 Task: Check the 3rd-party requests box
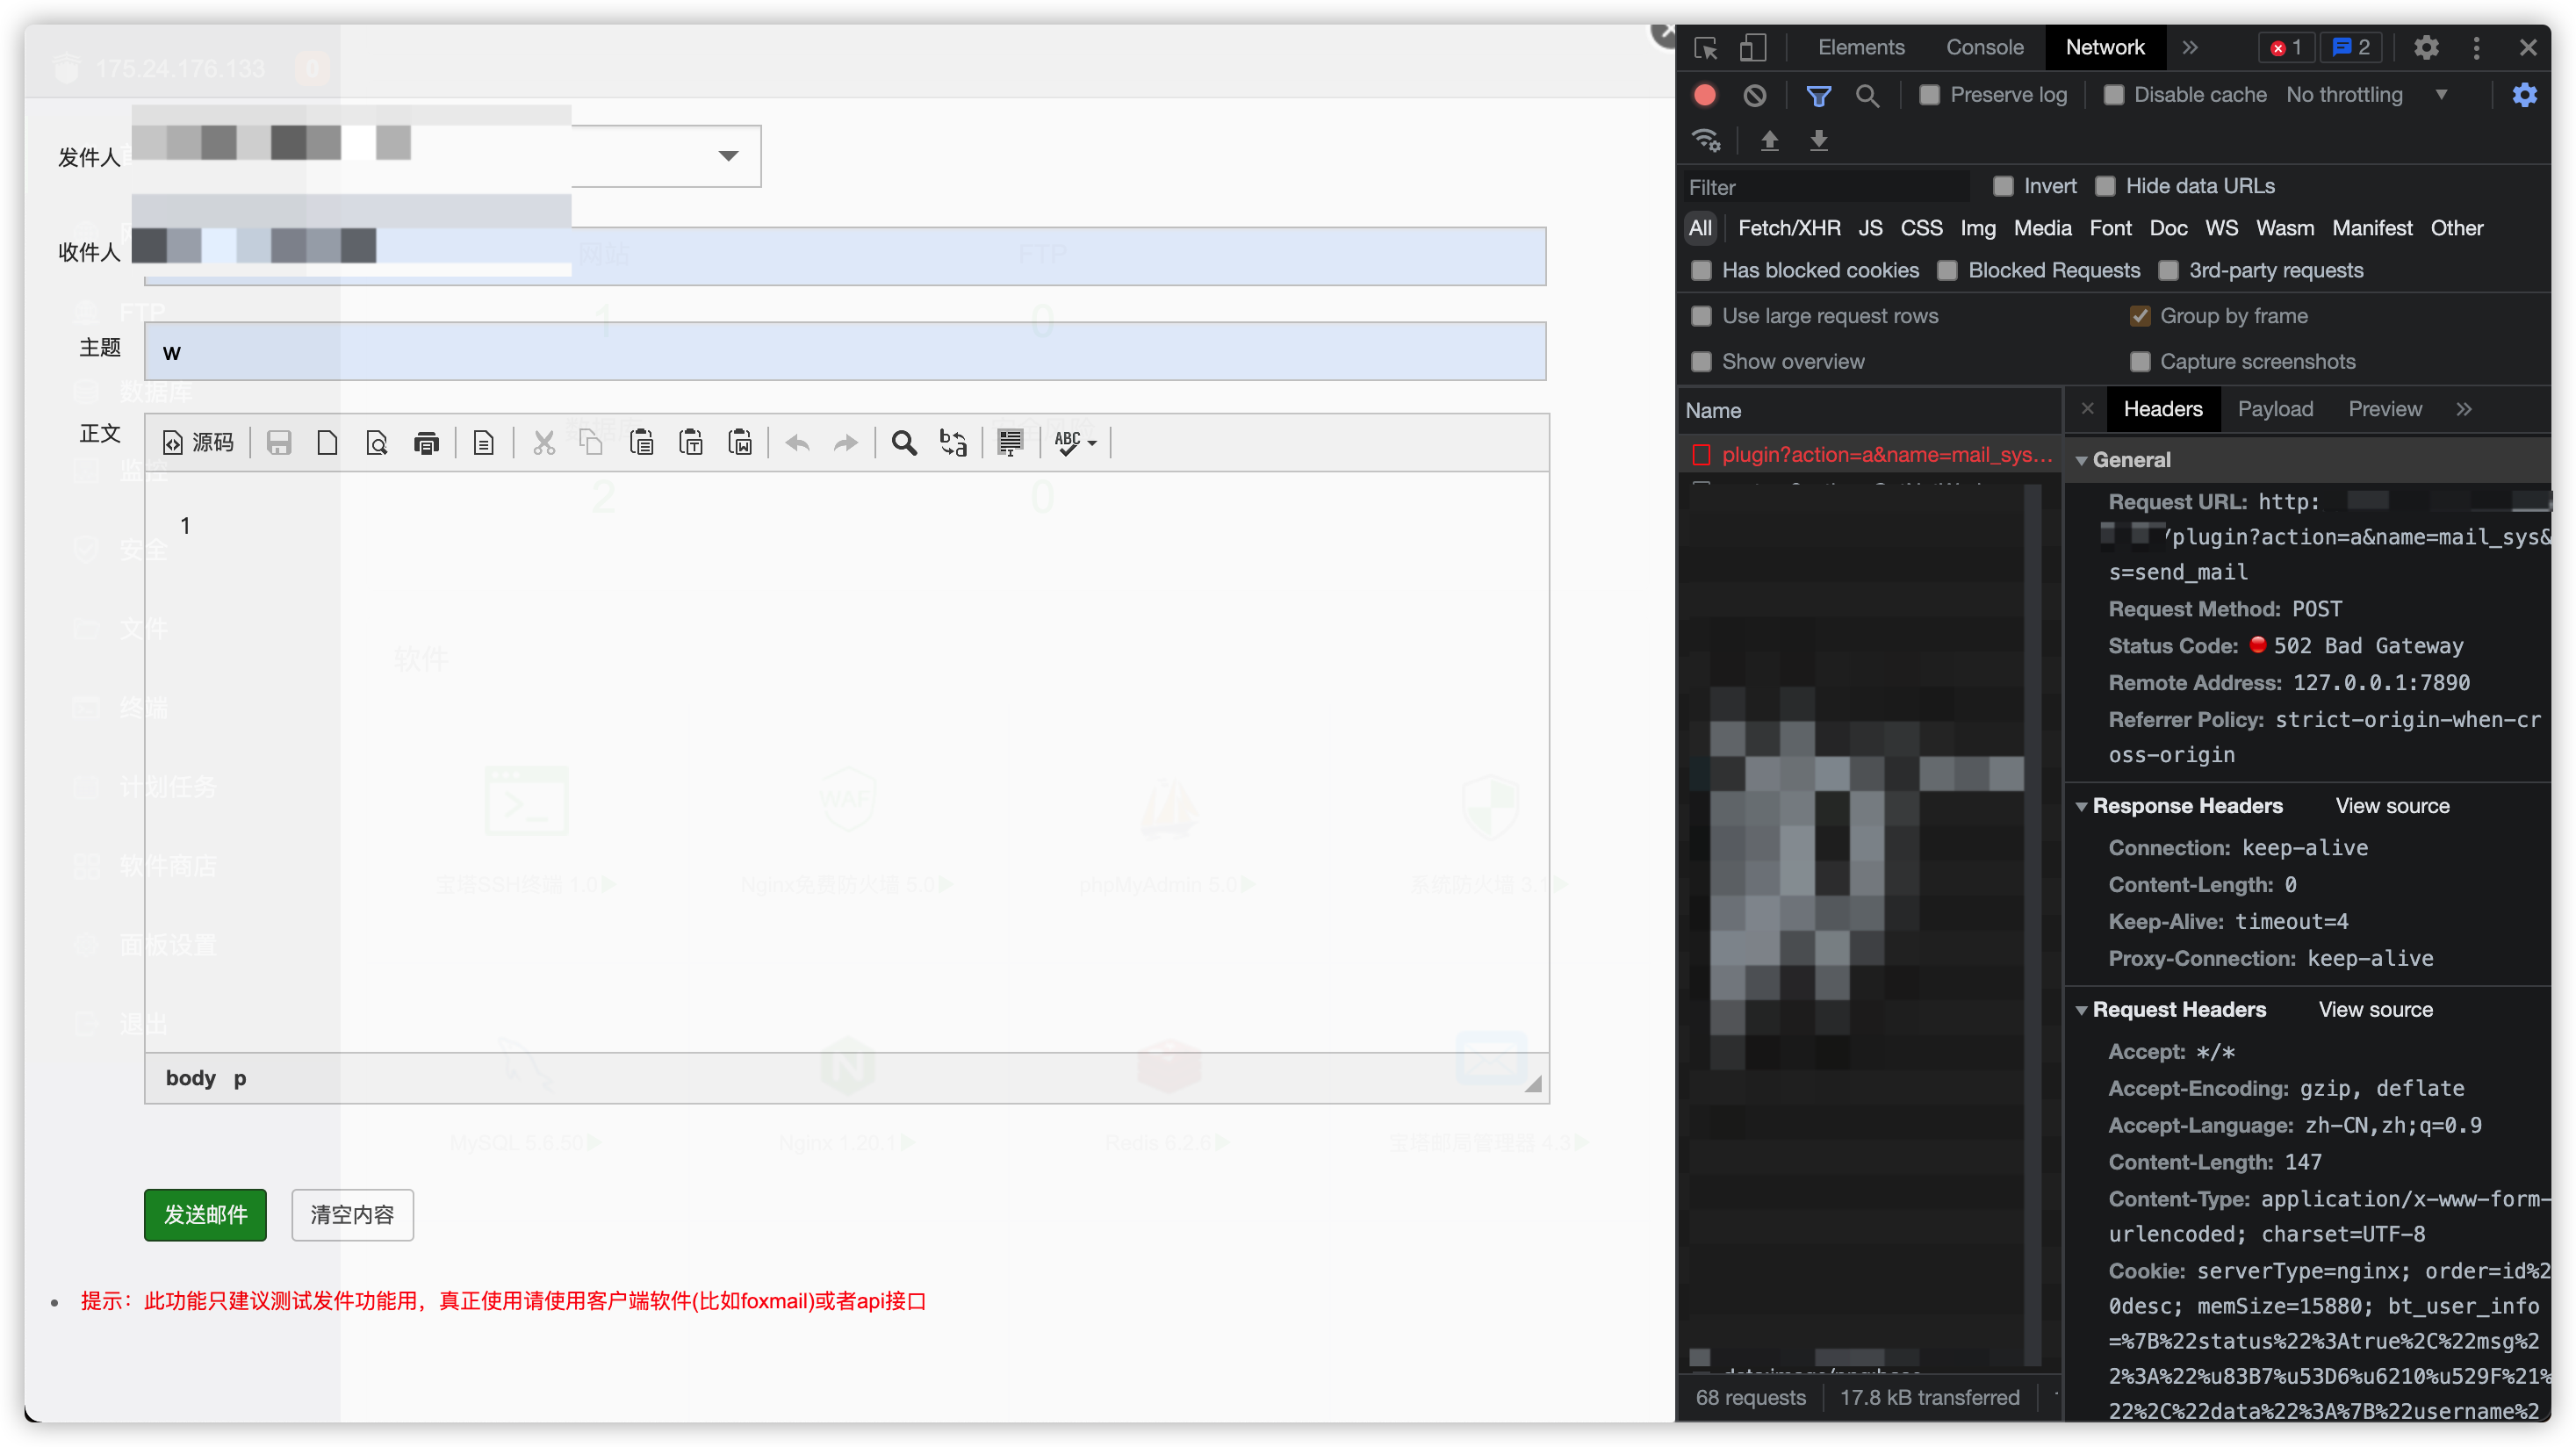2168,270
